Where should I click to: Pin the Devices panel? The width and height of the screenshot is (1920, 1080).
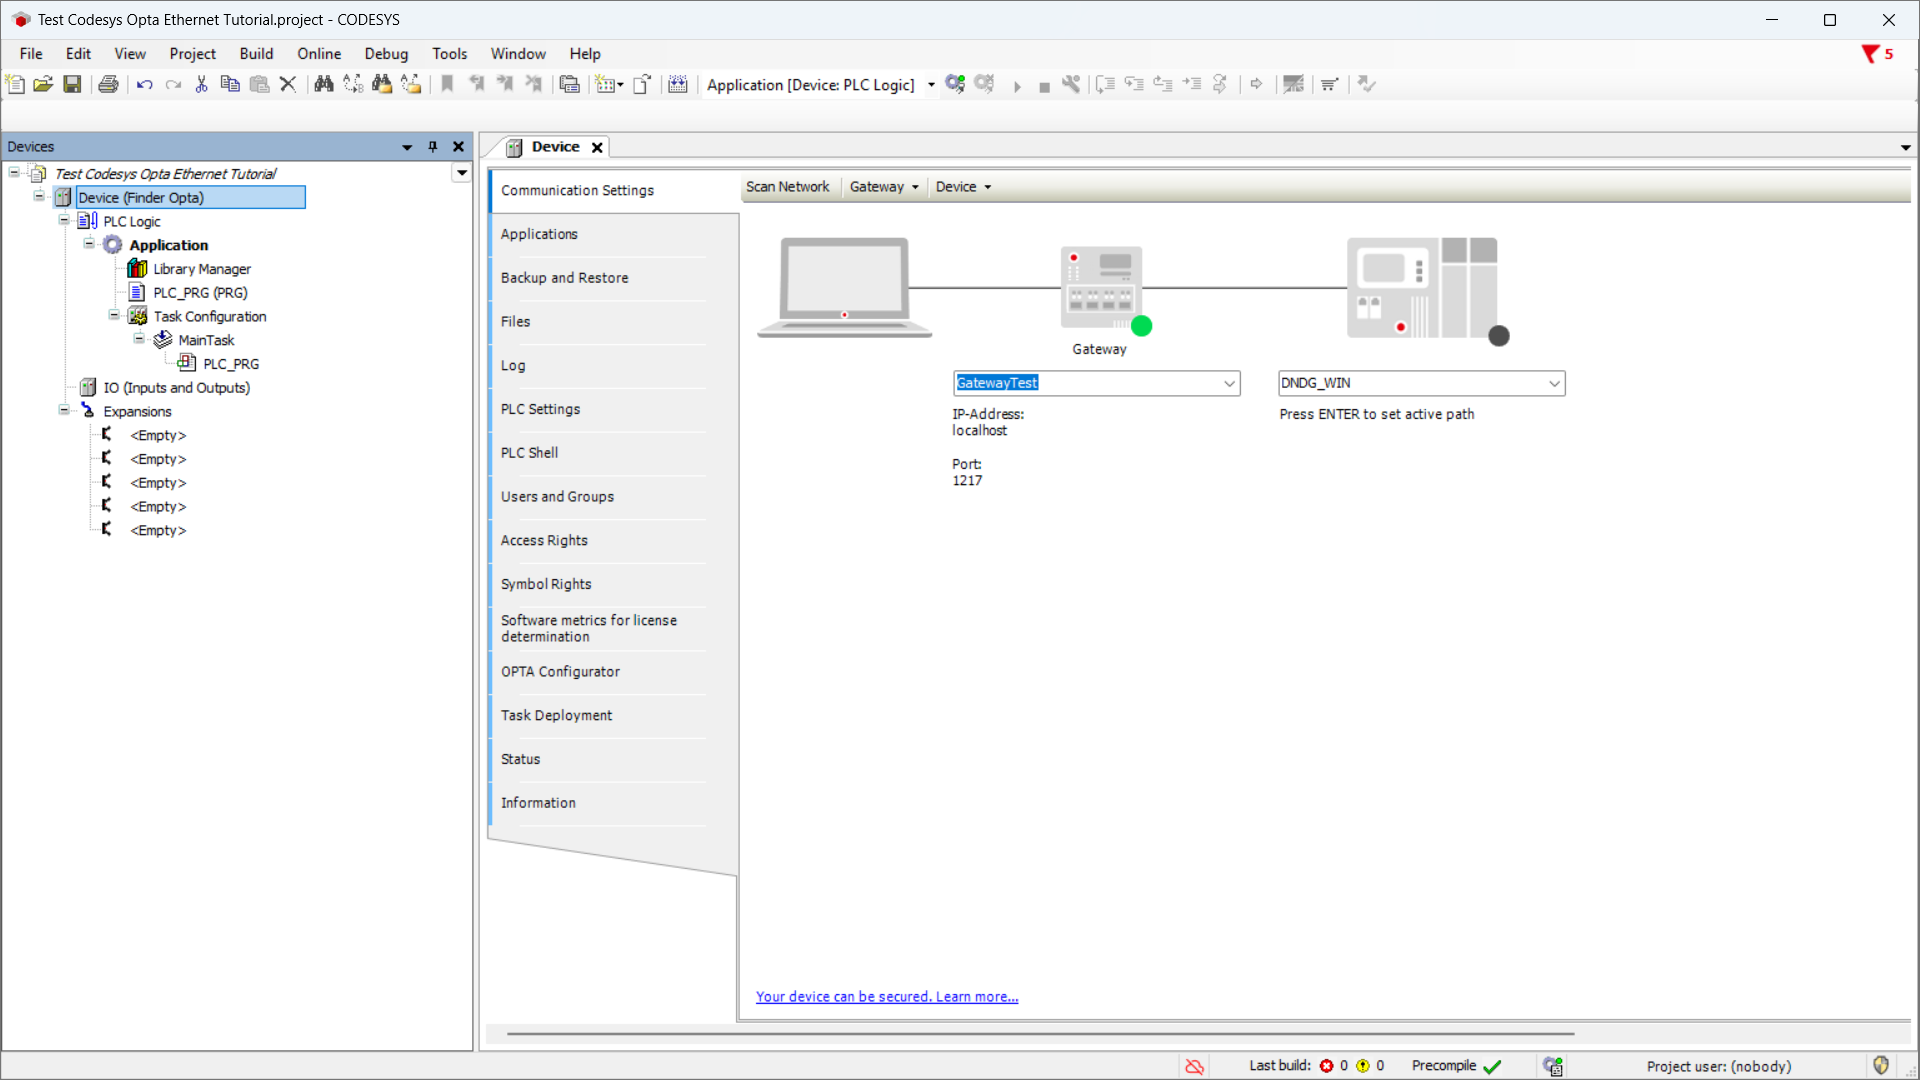(x=433, y=147)
